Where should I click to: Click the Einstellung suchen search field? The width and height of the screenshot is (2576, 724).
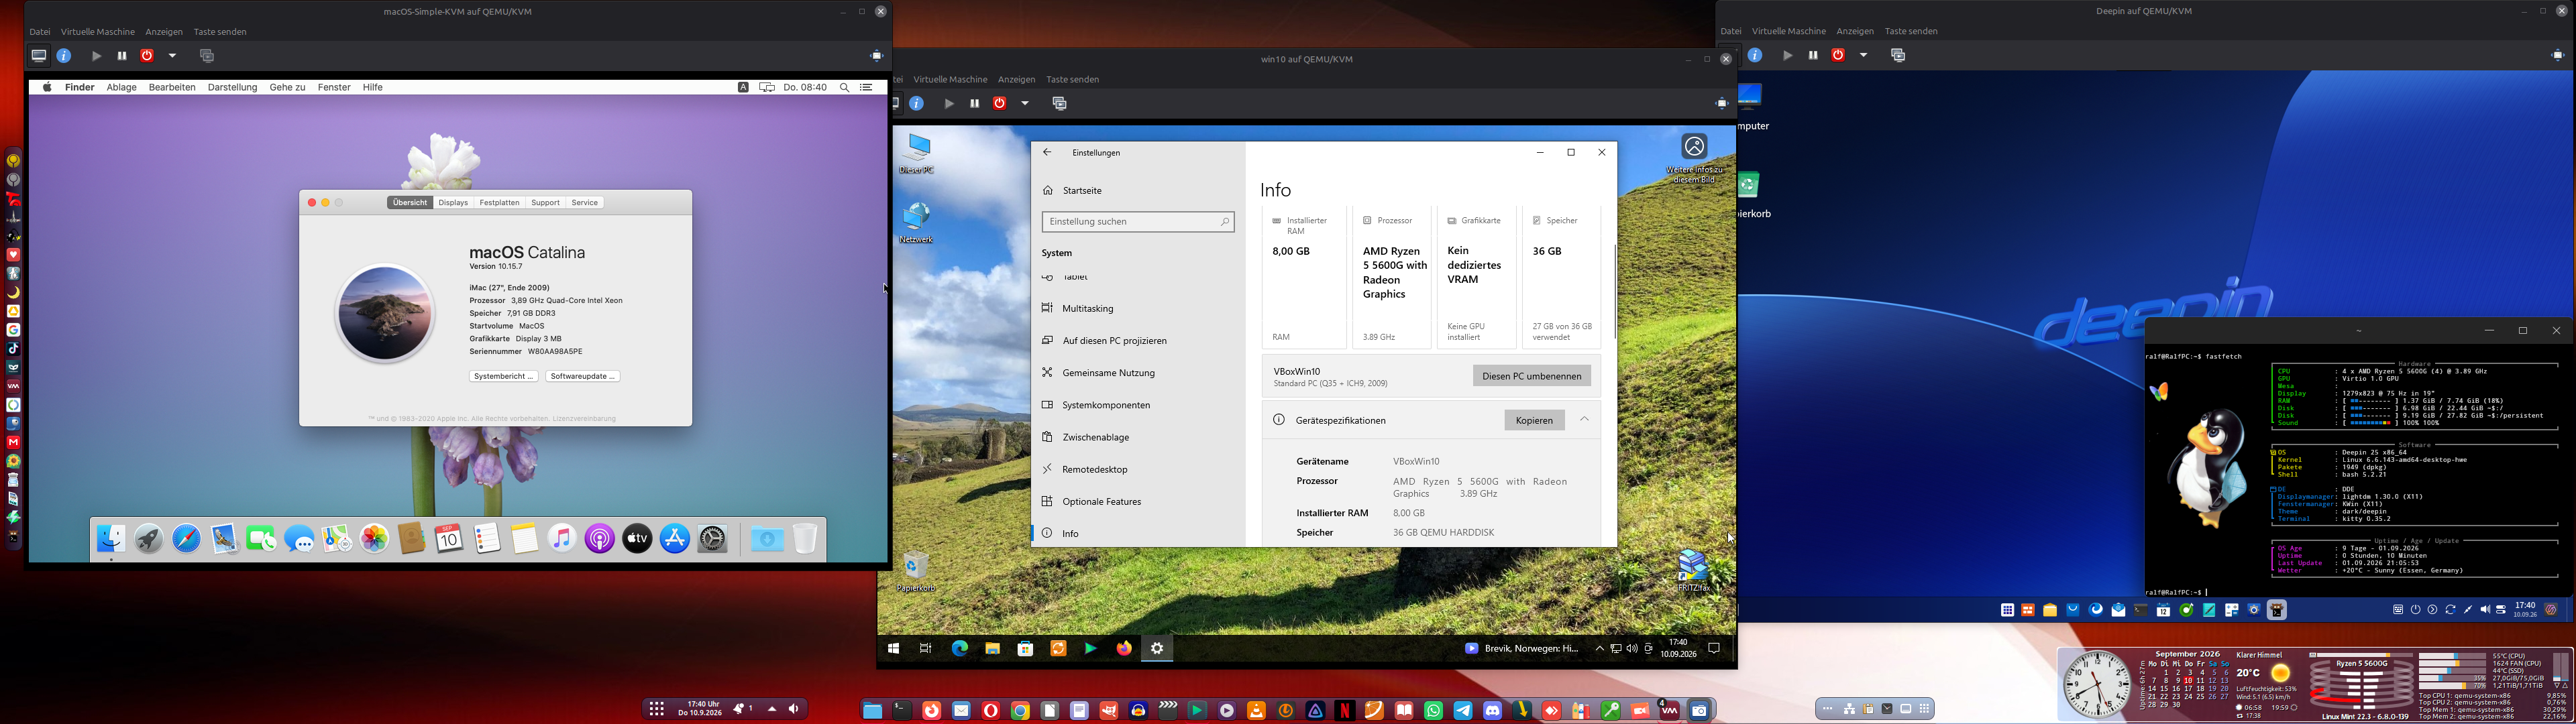[x=1138, y=222]
